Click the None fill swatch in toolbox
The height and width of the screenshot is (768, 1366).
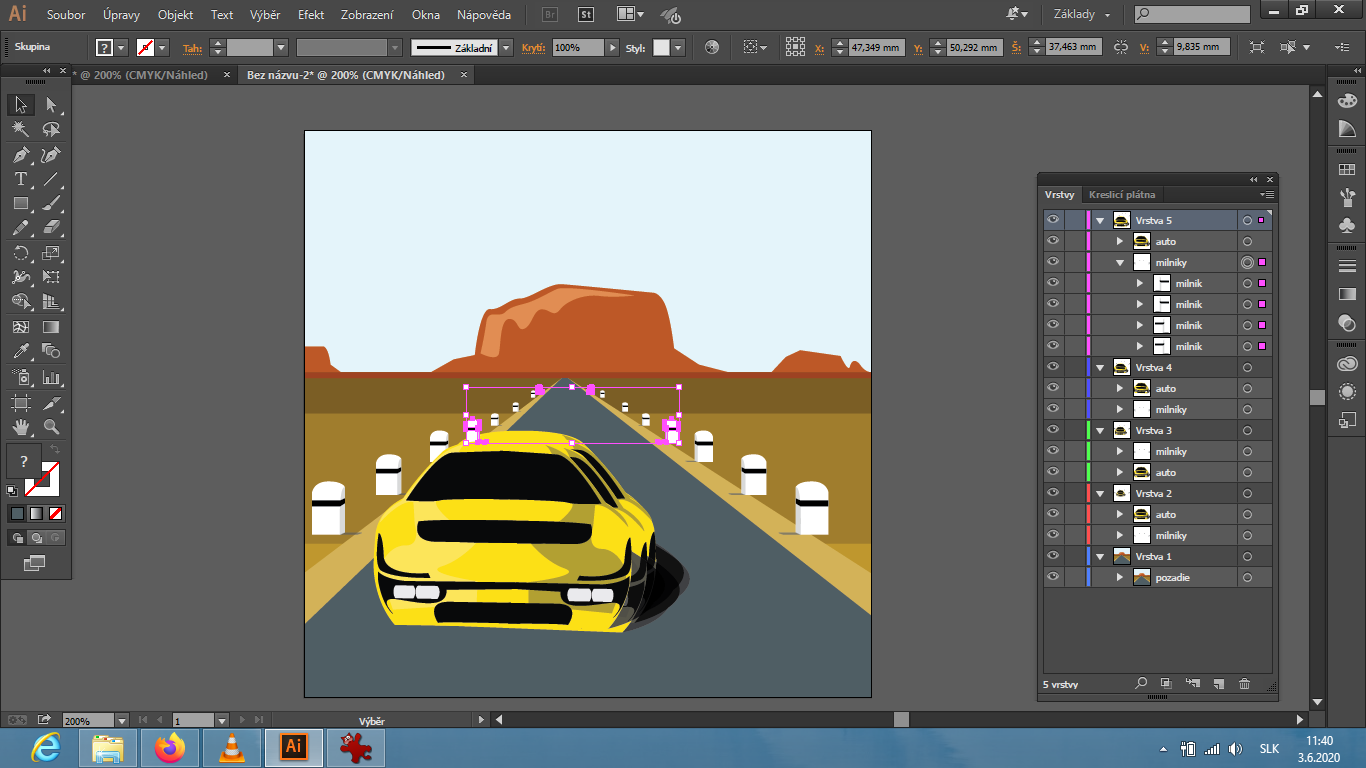coord(56,513)
